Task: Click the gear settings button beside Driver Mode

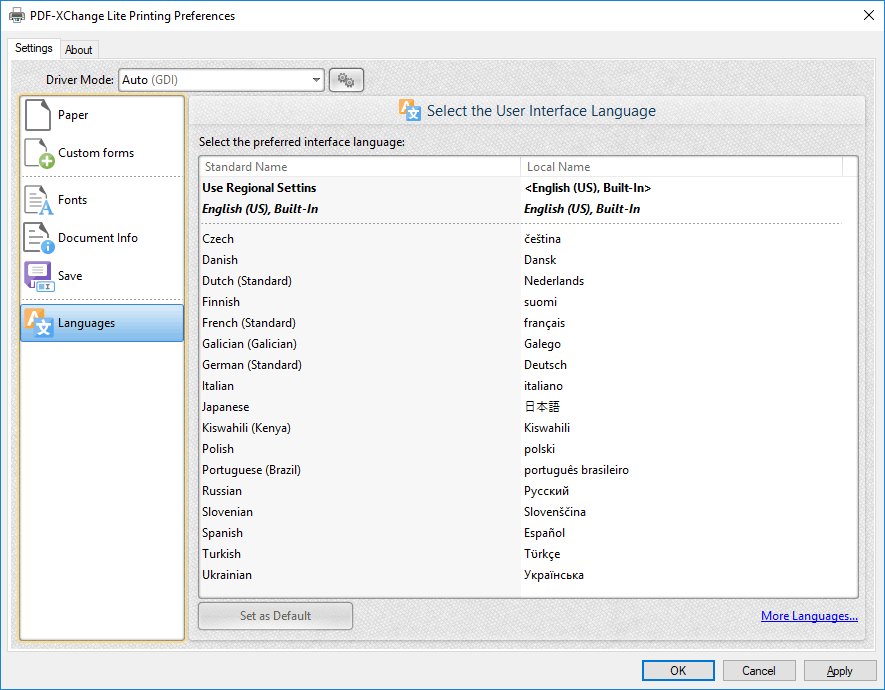Action: [346, 80]
